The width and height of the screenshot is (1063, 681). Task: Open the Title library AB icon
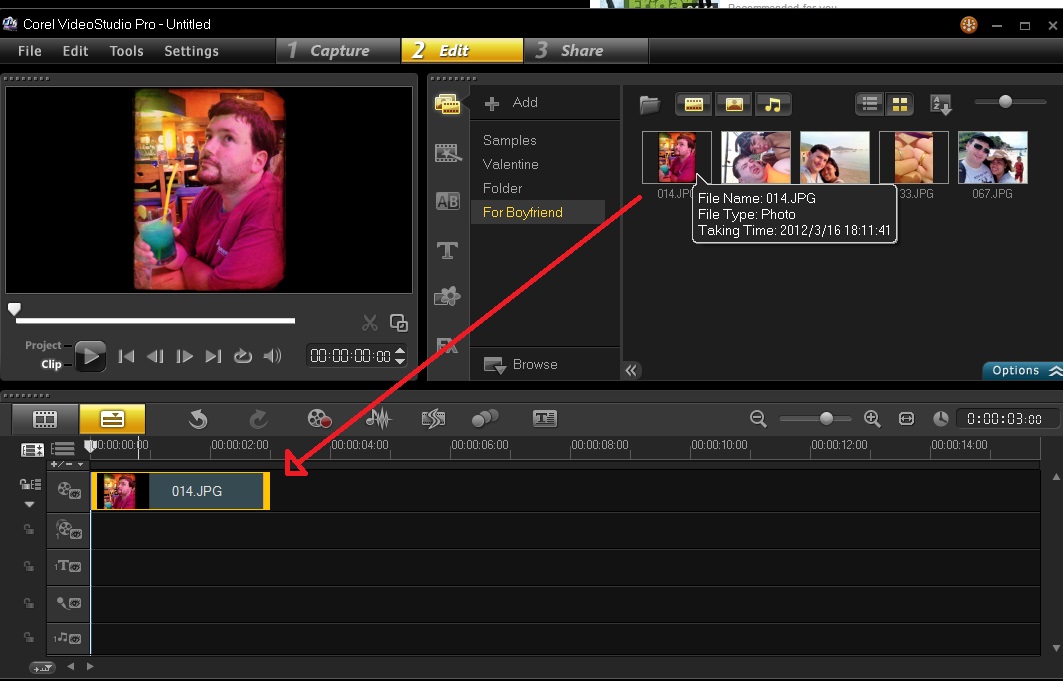click(x=447, y=201)
